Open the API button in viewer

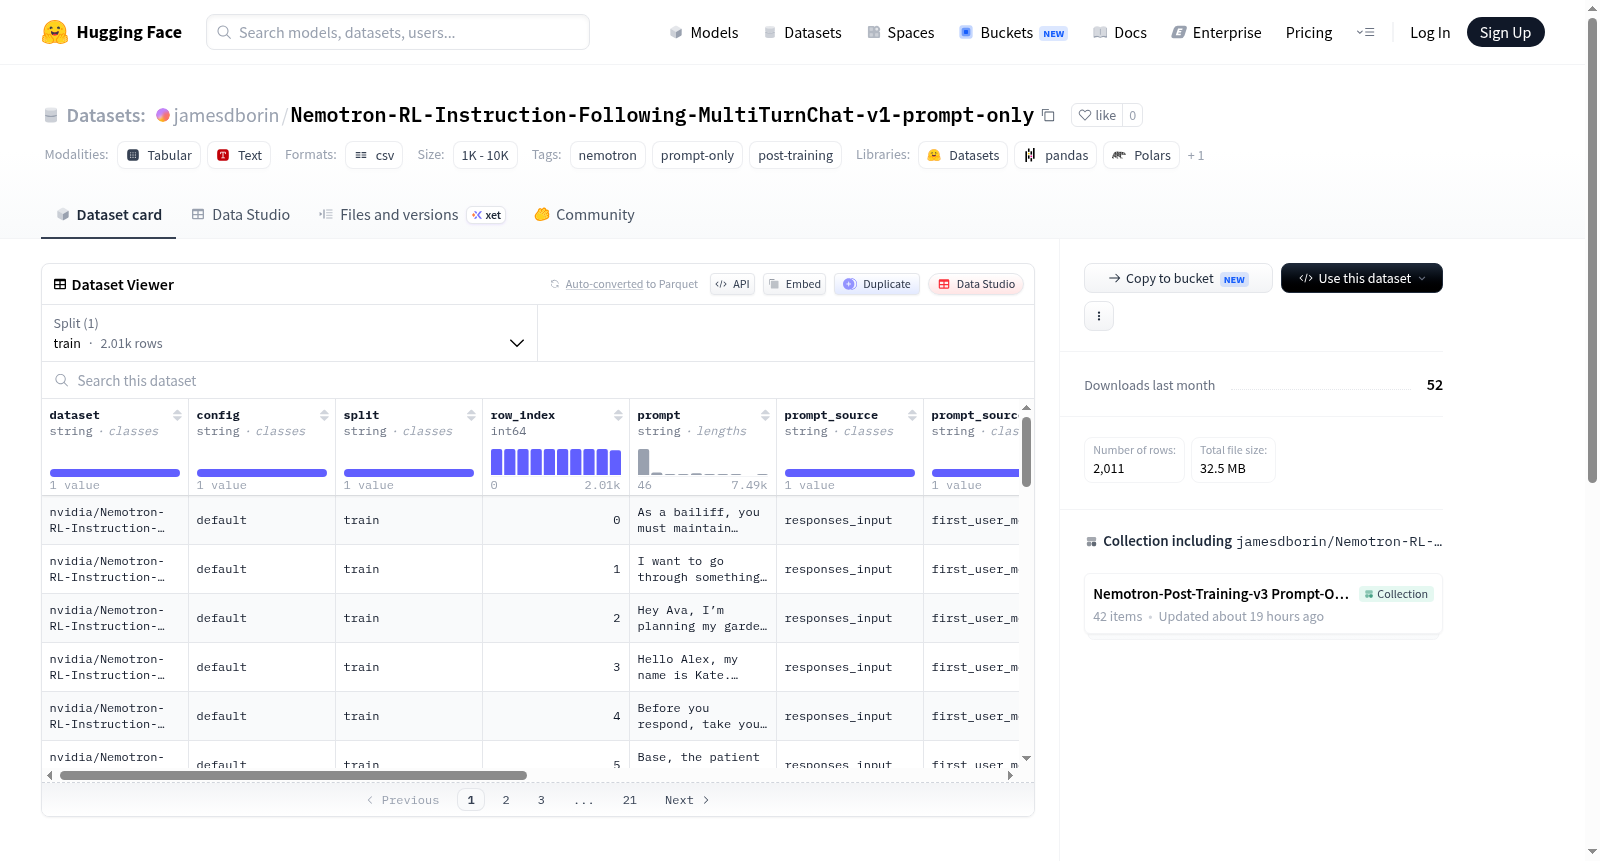[x=733, y=284]
